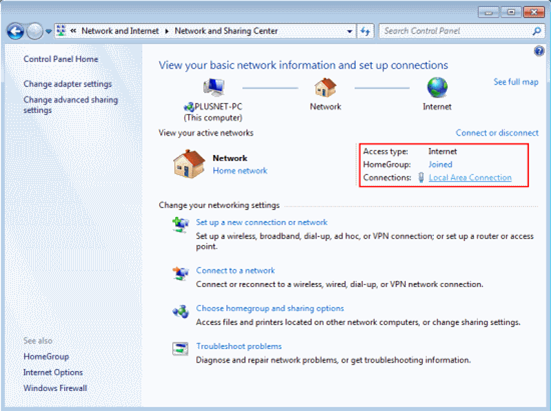Expand the address bar dropdown arrow

(350, 31)
